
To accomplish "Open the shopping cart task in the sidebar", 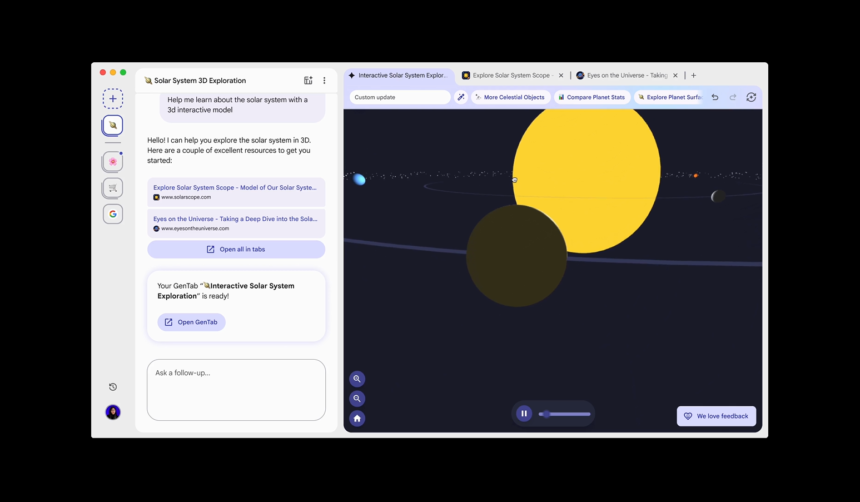I will point(112,188).
